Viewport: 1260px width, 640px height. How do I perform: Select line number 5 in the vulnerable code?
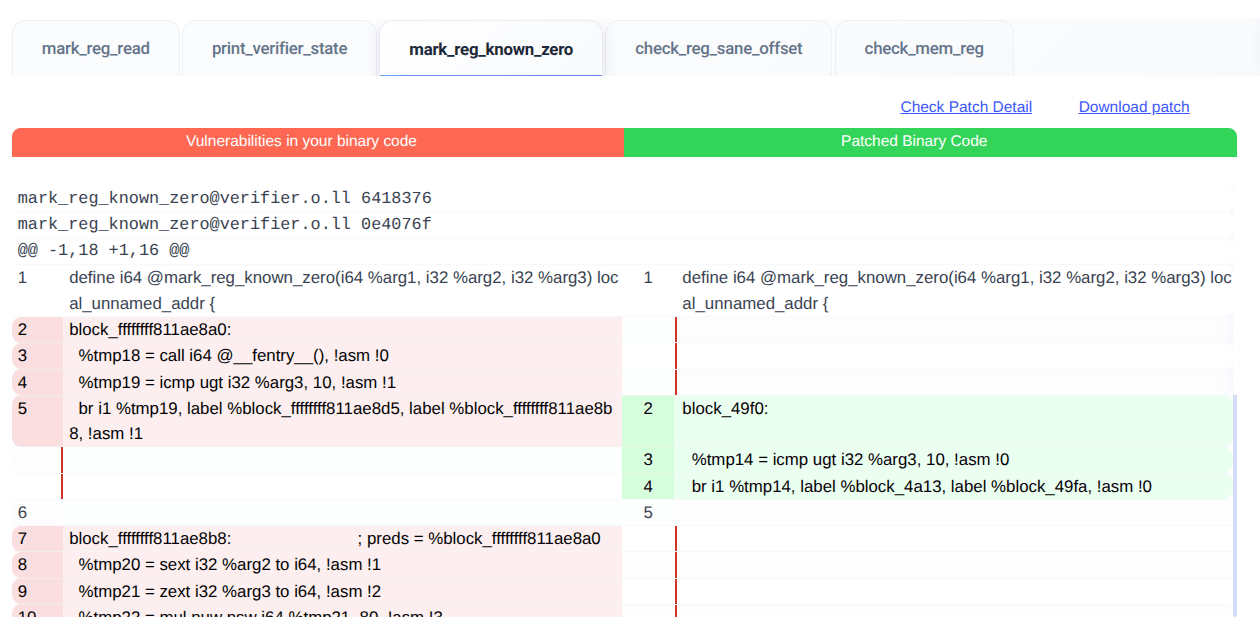point(23,408)
